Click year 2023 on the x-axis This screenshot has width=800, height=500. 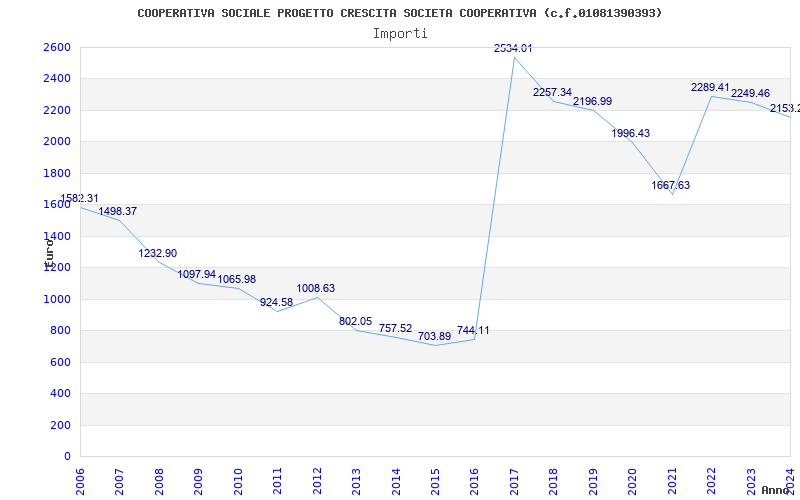pyautogui.click(x=751, y=482)
